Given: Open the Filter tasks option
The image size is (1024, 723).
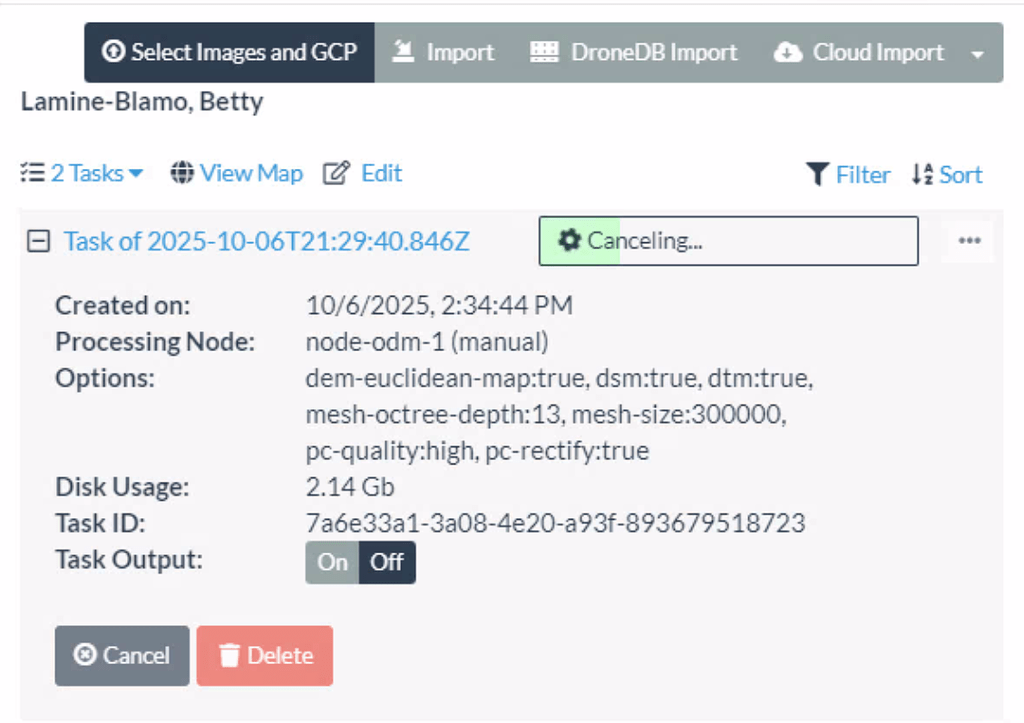Looking at the screenshot, I should pos(848,174).
